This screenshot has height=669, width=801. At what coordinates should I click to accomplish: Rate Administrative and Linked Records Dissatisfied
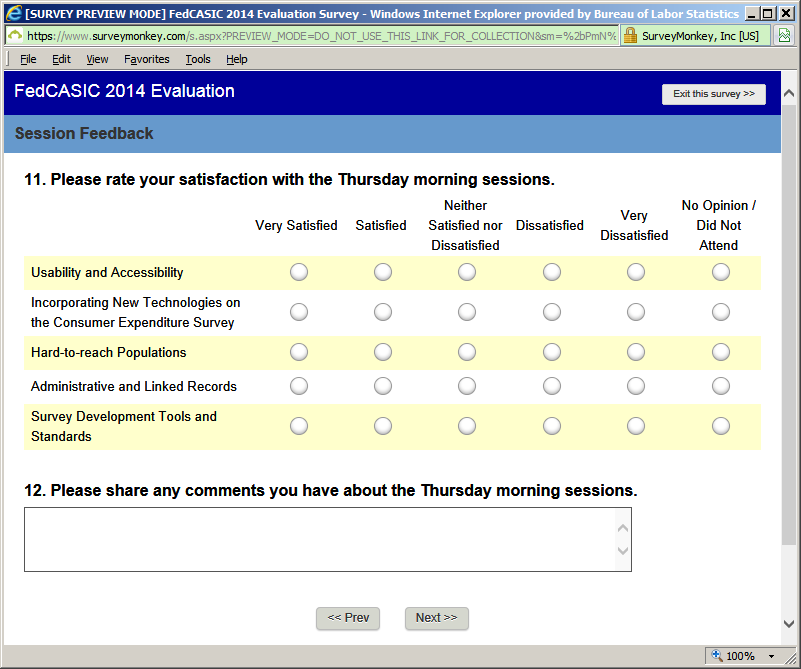click(552, 386)
